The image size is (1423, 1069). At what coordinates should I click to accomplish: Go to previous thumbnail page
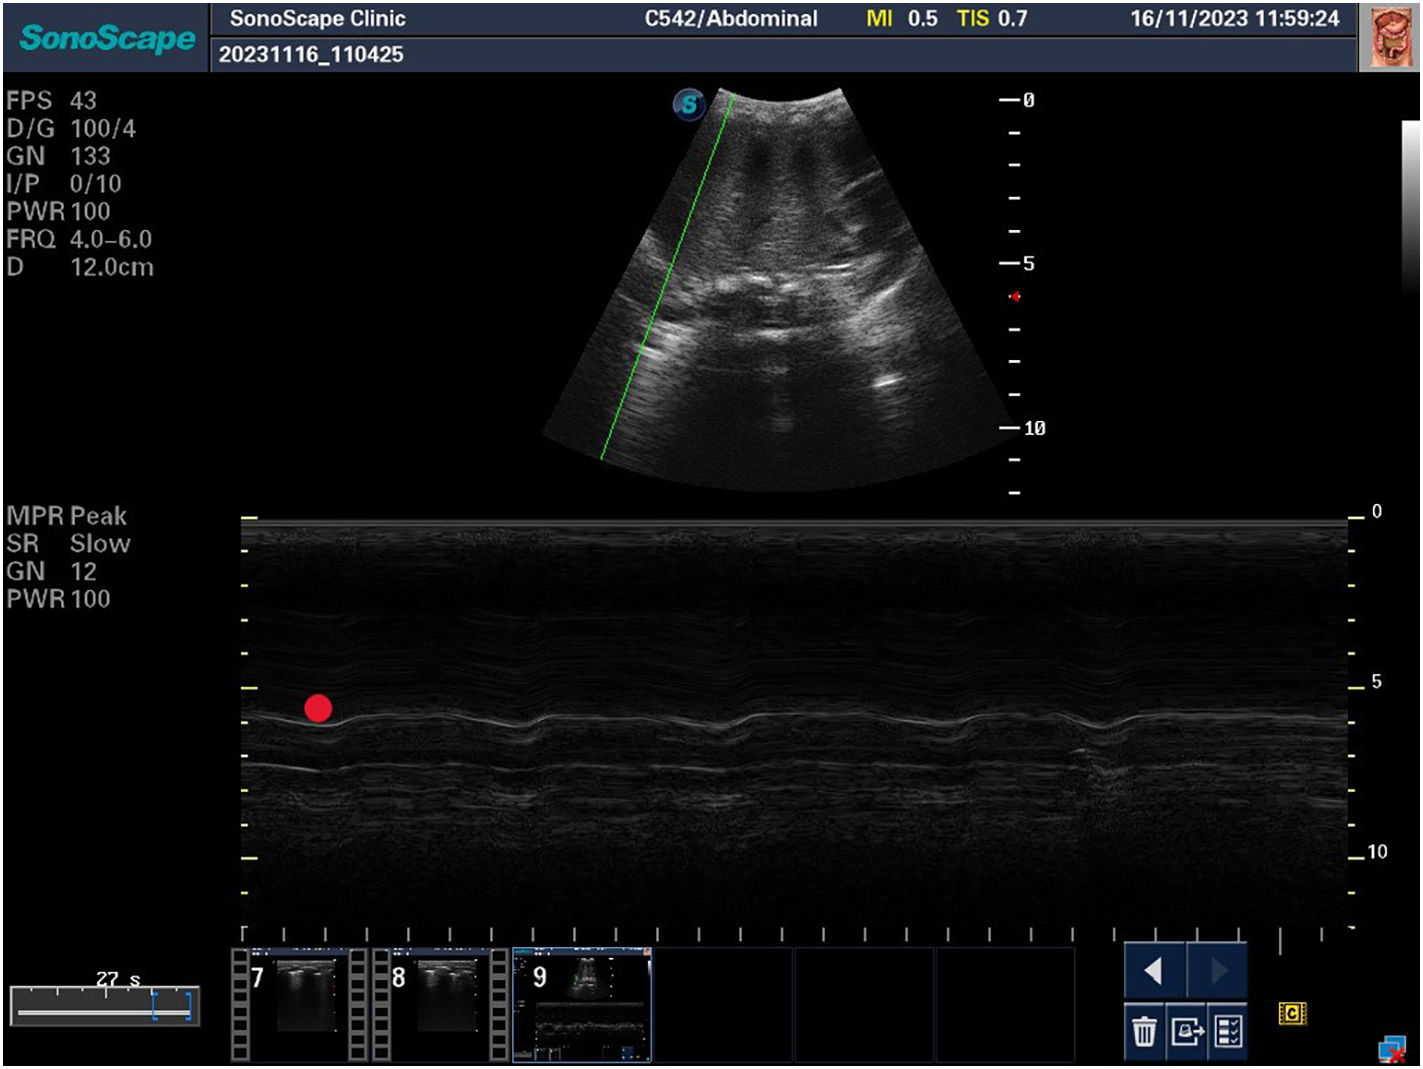1154,971
